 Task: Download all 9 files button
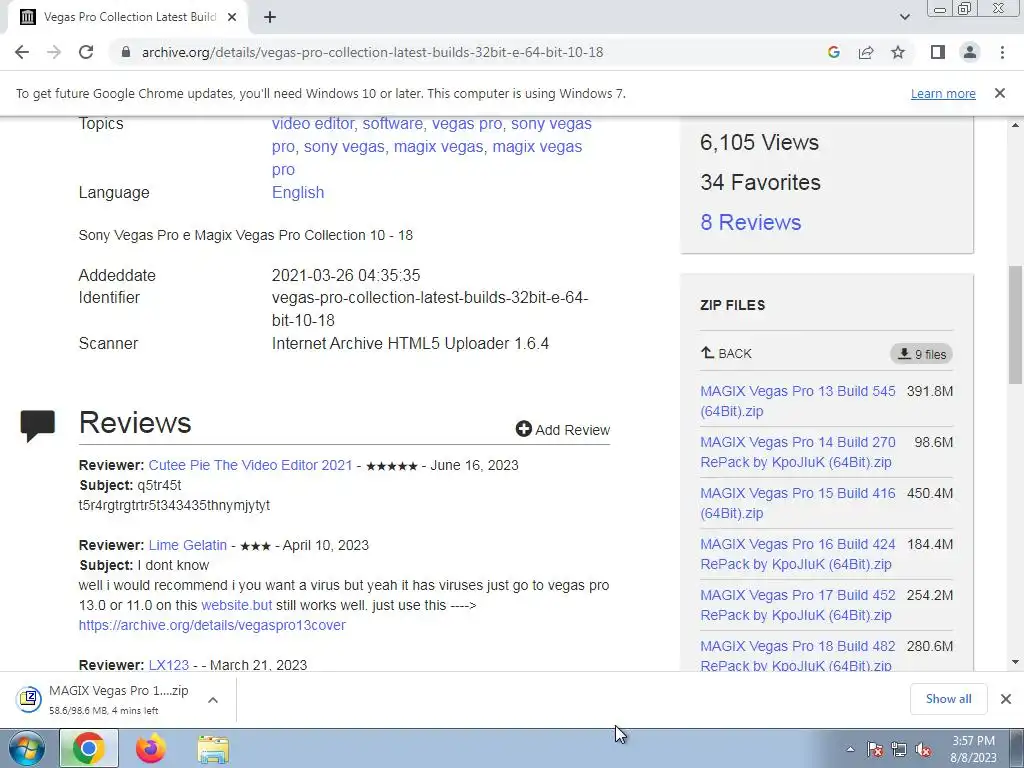pyautogui.click(x=921, y=354)
